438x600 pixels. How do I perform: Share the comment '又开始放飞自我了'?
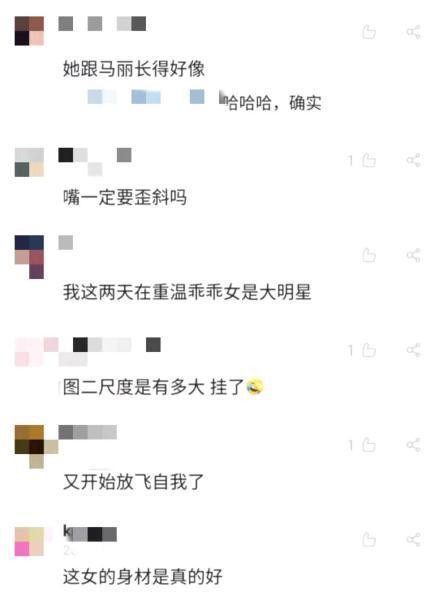[414, 445]
